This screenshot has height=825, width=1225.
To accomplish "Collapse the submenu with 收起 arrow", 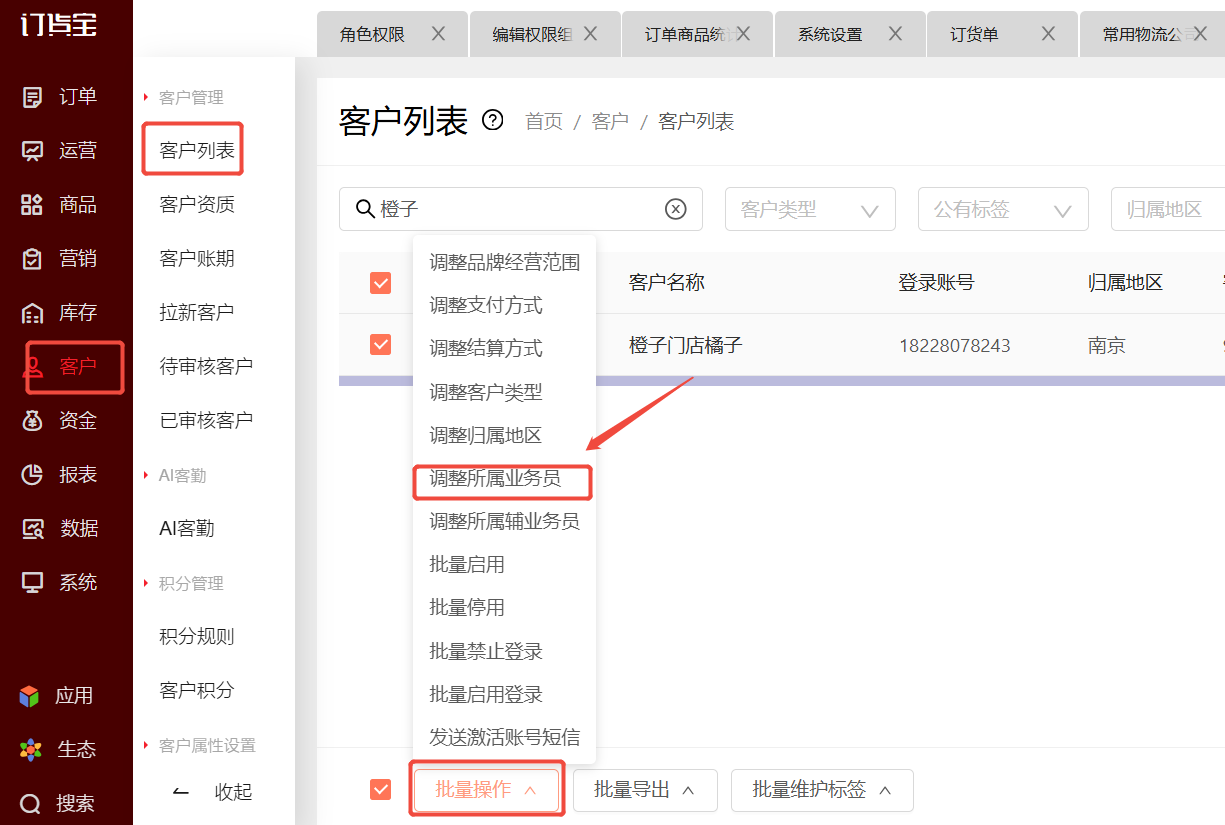I will coord(181,792).
